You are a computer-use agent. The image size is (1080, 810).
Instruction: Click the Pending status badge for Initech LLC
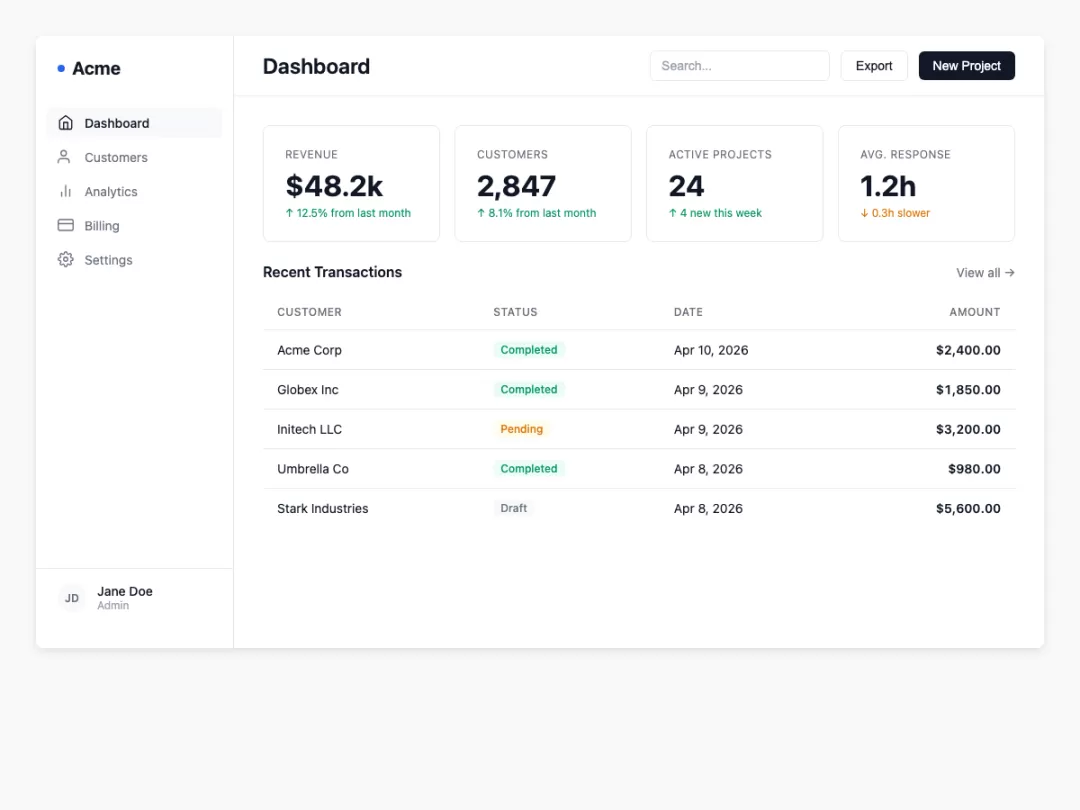point(521,429)
